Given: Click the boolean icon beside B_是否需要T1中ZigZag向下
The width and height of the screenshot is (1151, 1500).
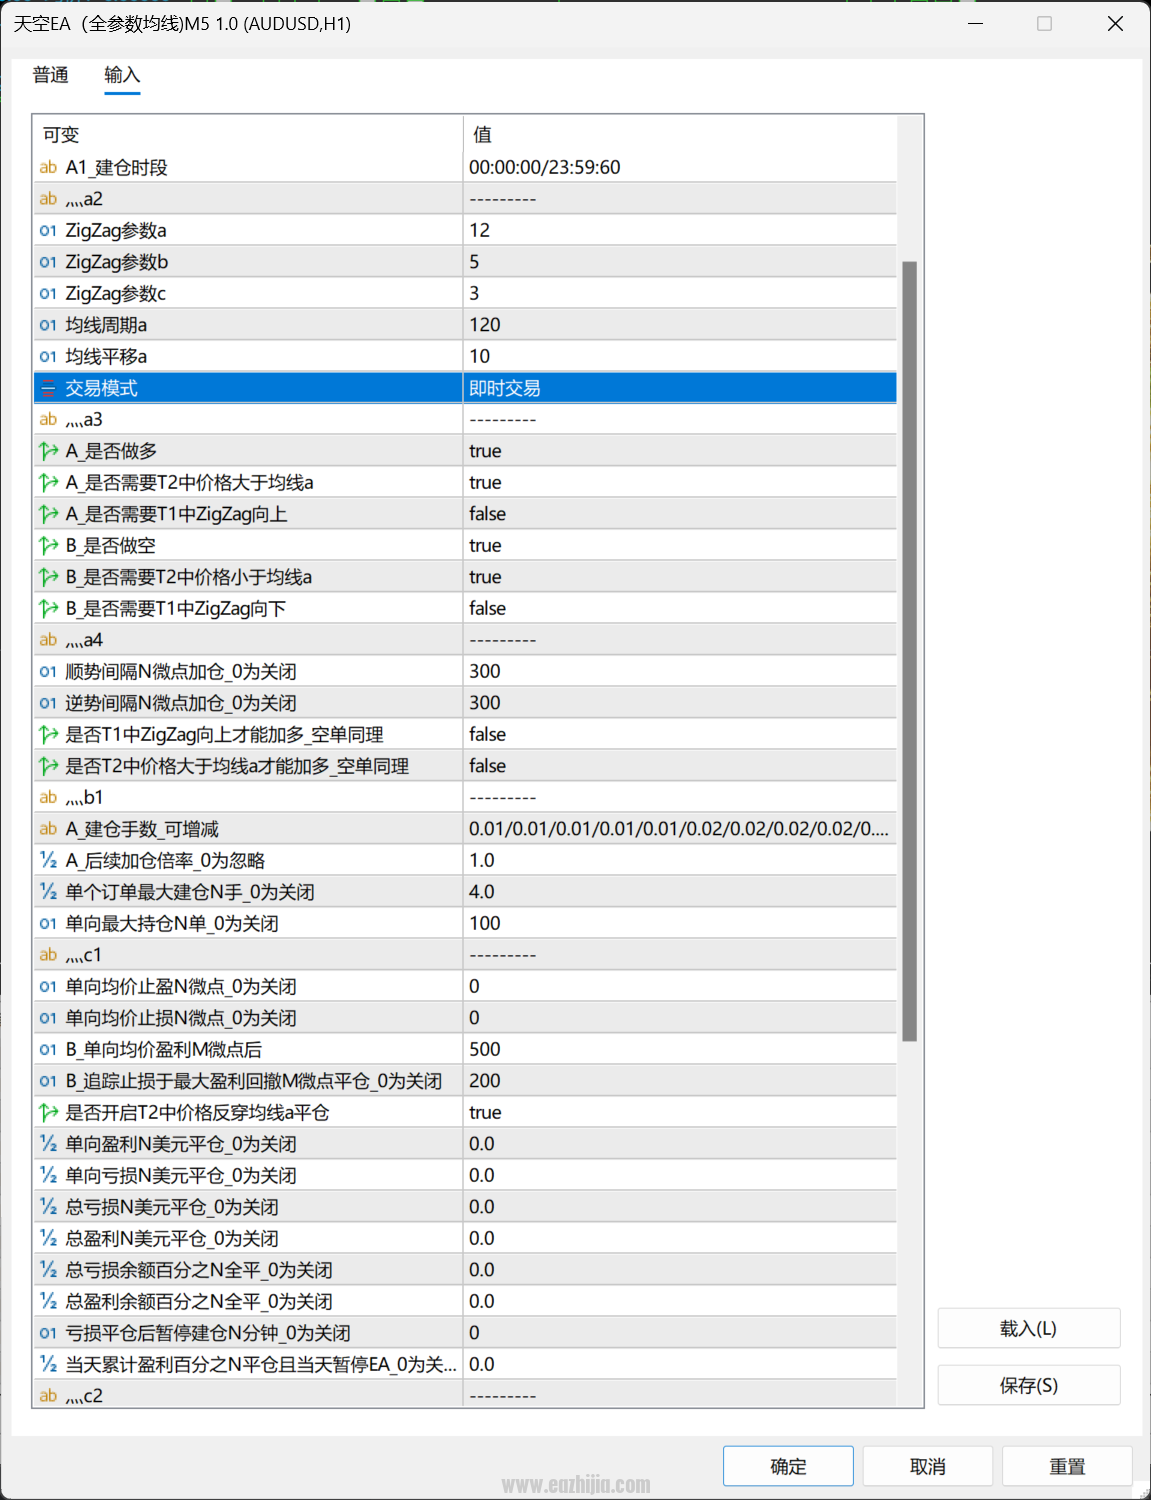Looking at the screenshot, I should (48, 609).
